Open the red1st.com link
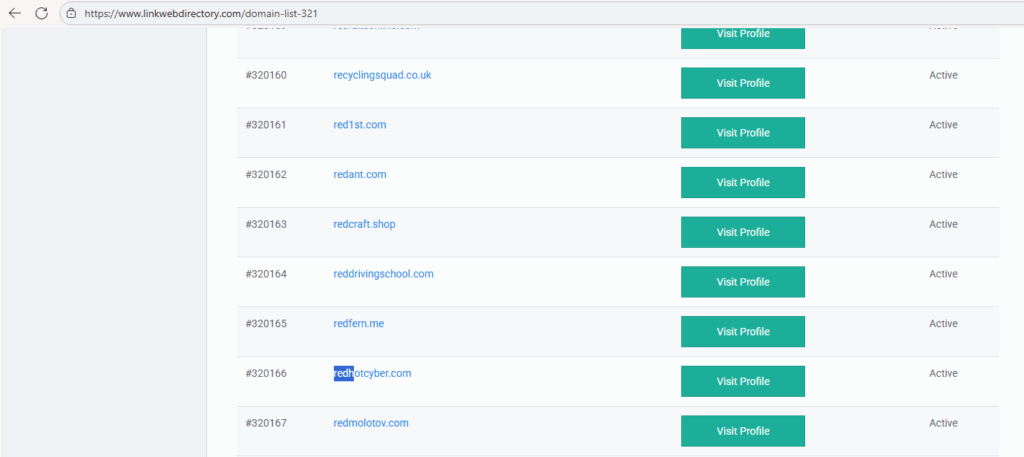1024x457 pixels. (x=360, y=125)
